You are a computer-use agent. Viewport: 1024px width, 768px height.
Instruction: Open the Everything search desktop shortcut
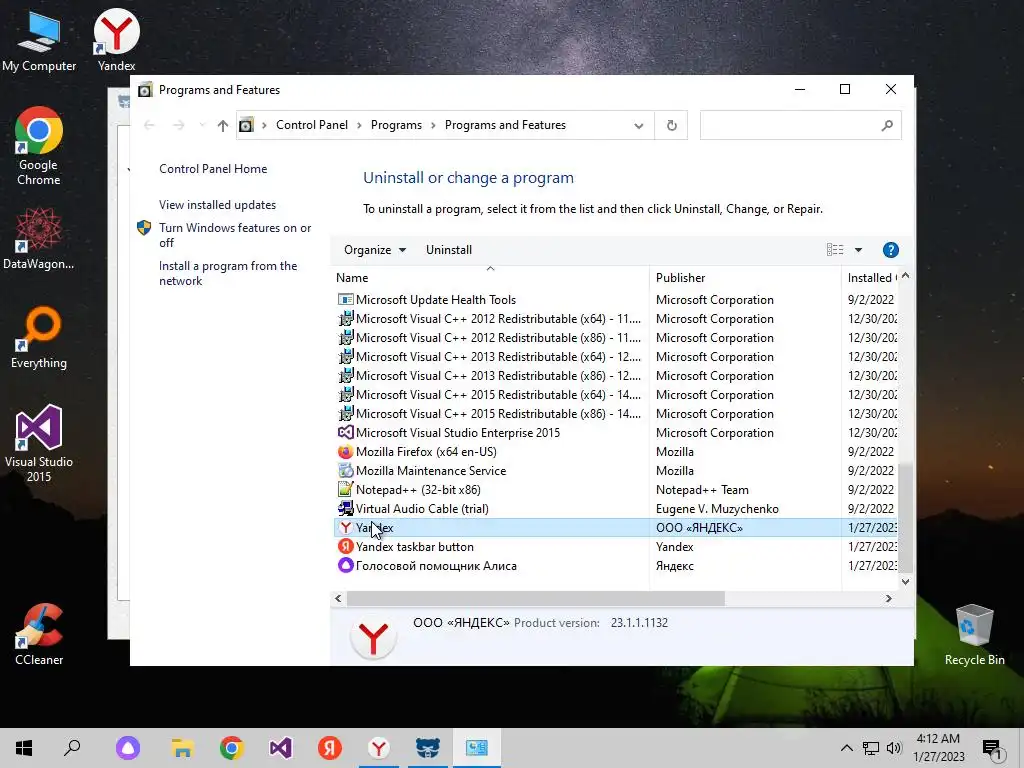click(39, 338)
